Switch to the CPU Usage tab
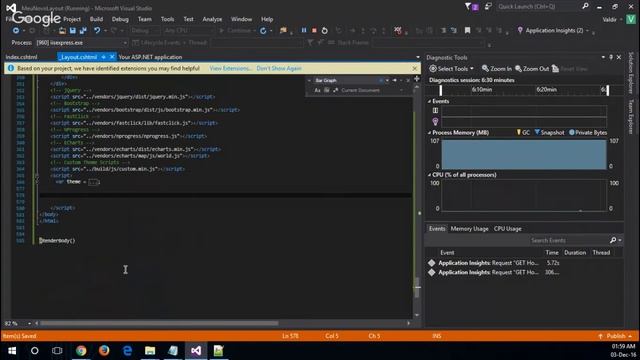The width and height of the screenshot is (640, 360). click(x=508, y=229)
